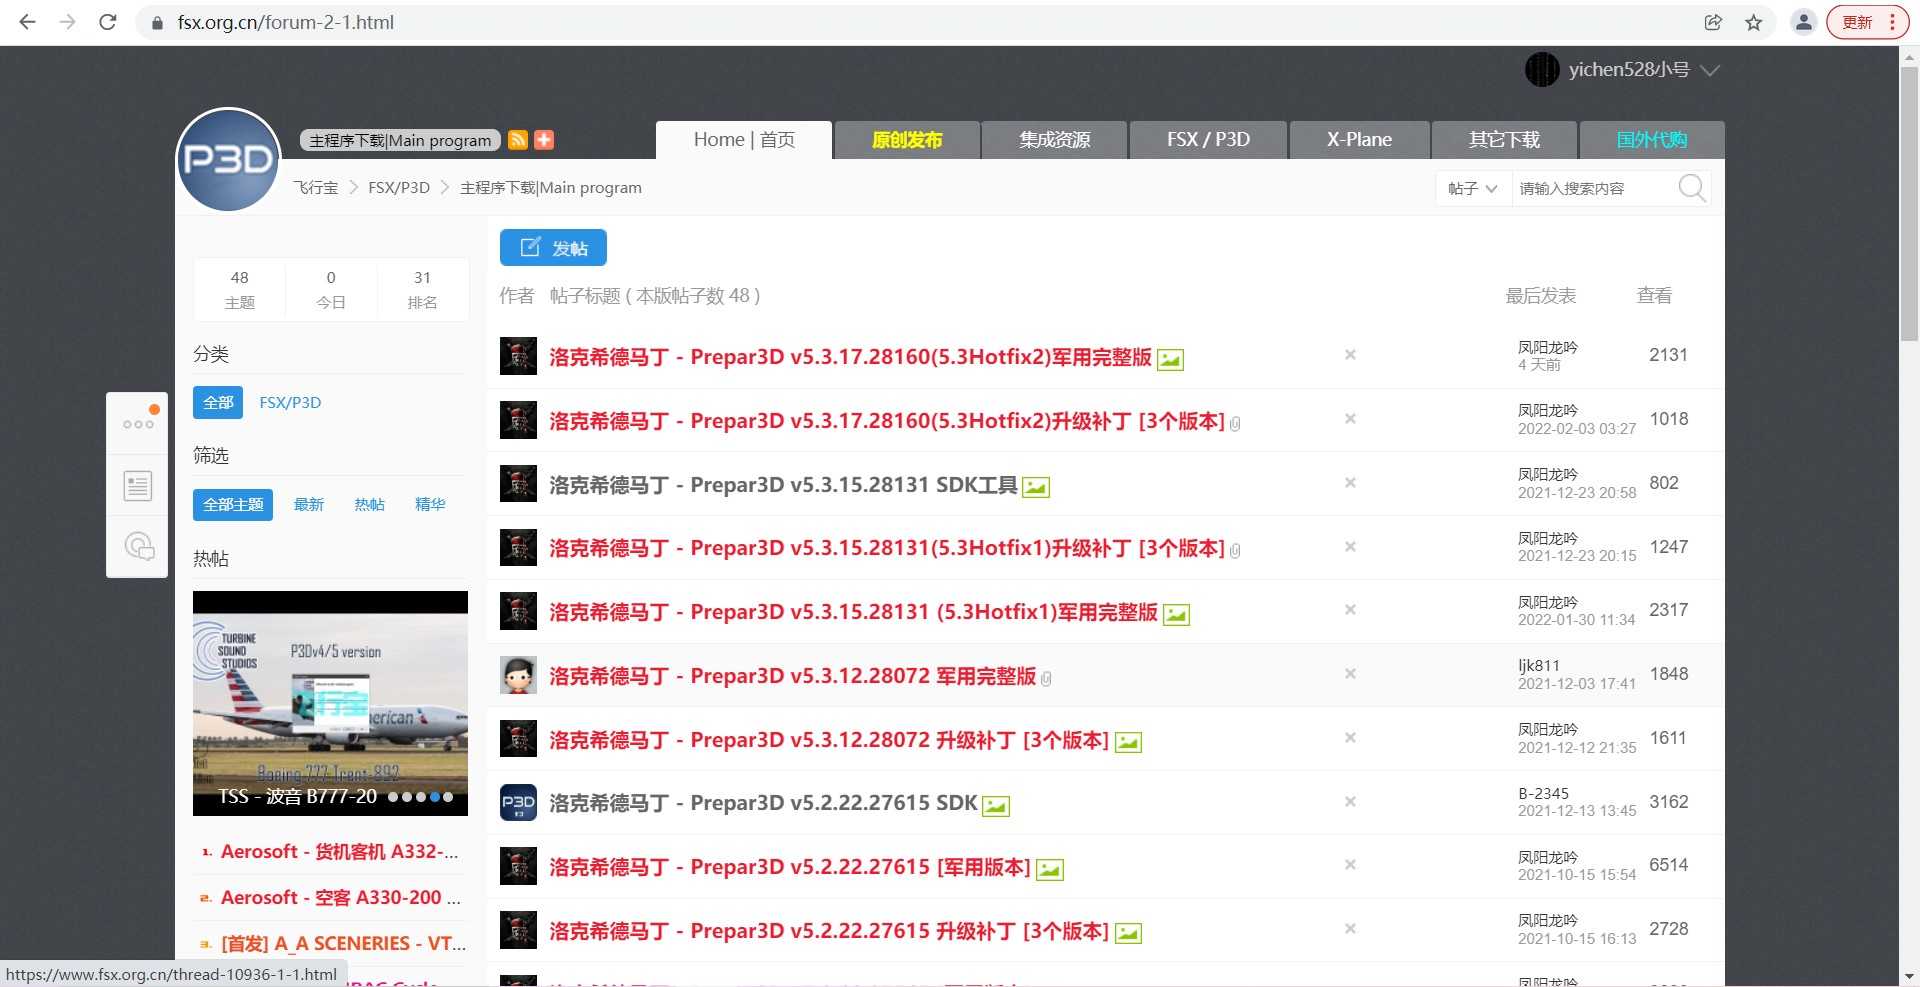1920x987 pixels.
Task: Click the share page icon in address bar
Action: (1713, 22)
